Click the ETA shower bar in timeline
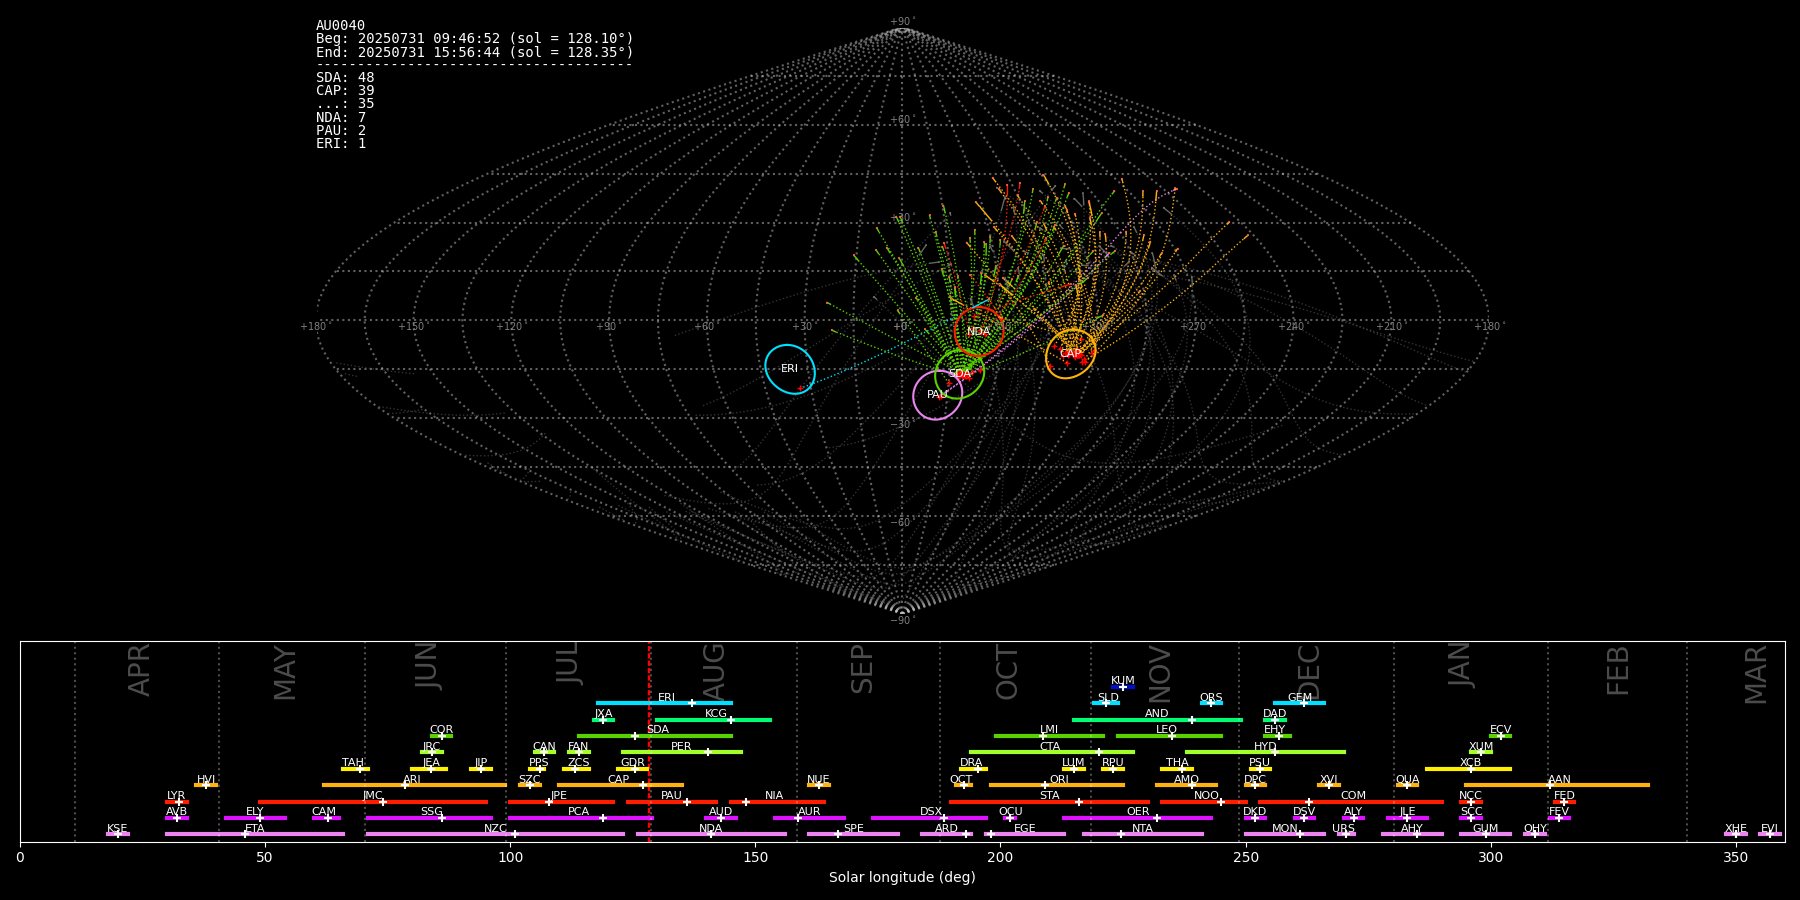 click(255, 834)
